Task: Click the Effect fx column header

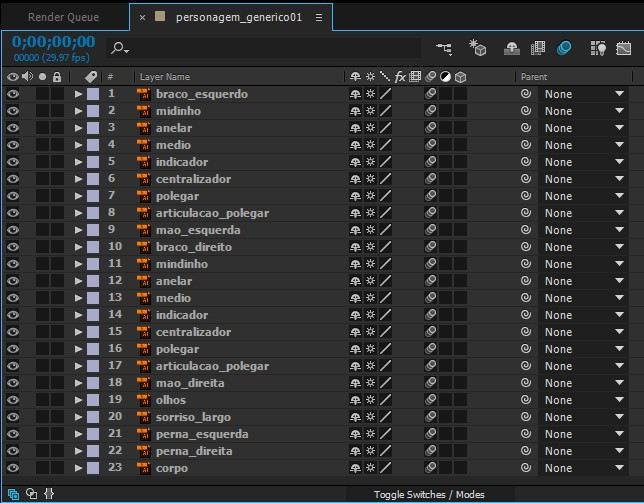Action: click(400, 77)
